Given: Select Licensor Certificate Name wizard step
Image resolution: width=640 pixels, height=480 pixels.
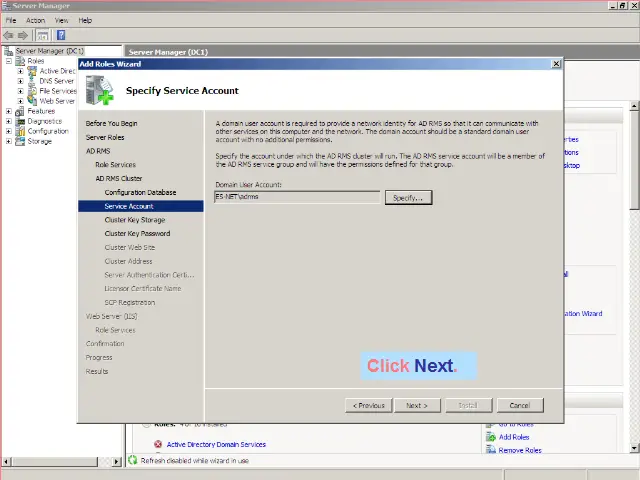Looking at the screenshot, I should pos(143,289).
